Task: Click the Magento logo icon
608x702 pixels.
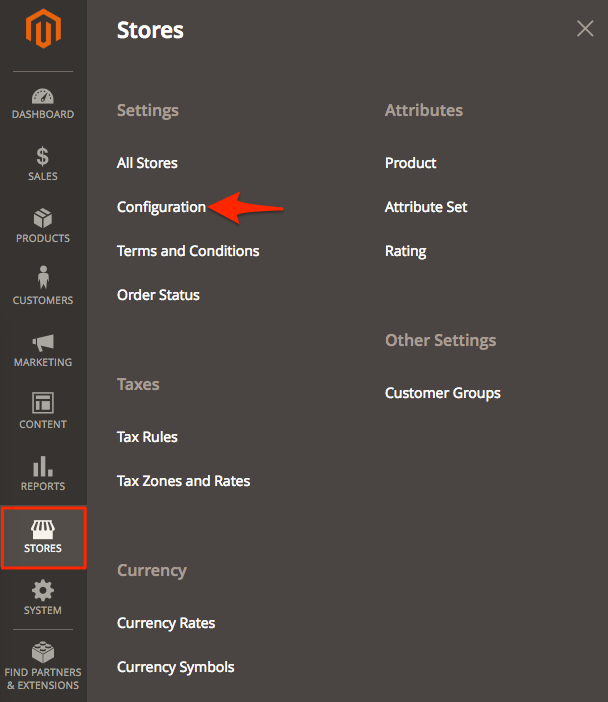Action: point(43,32)
